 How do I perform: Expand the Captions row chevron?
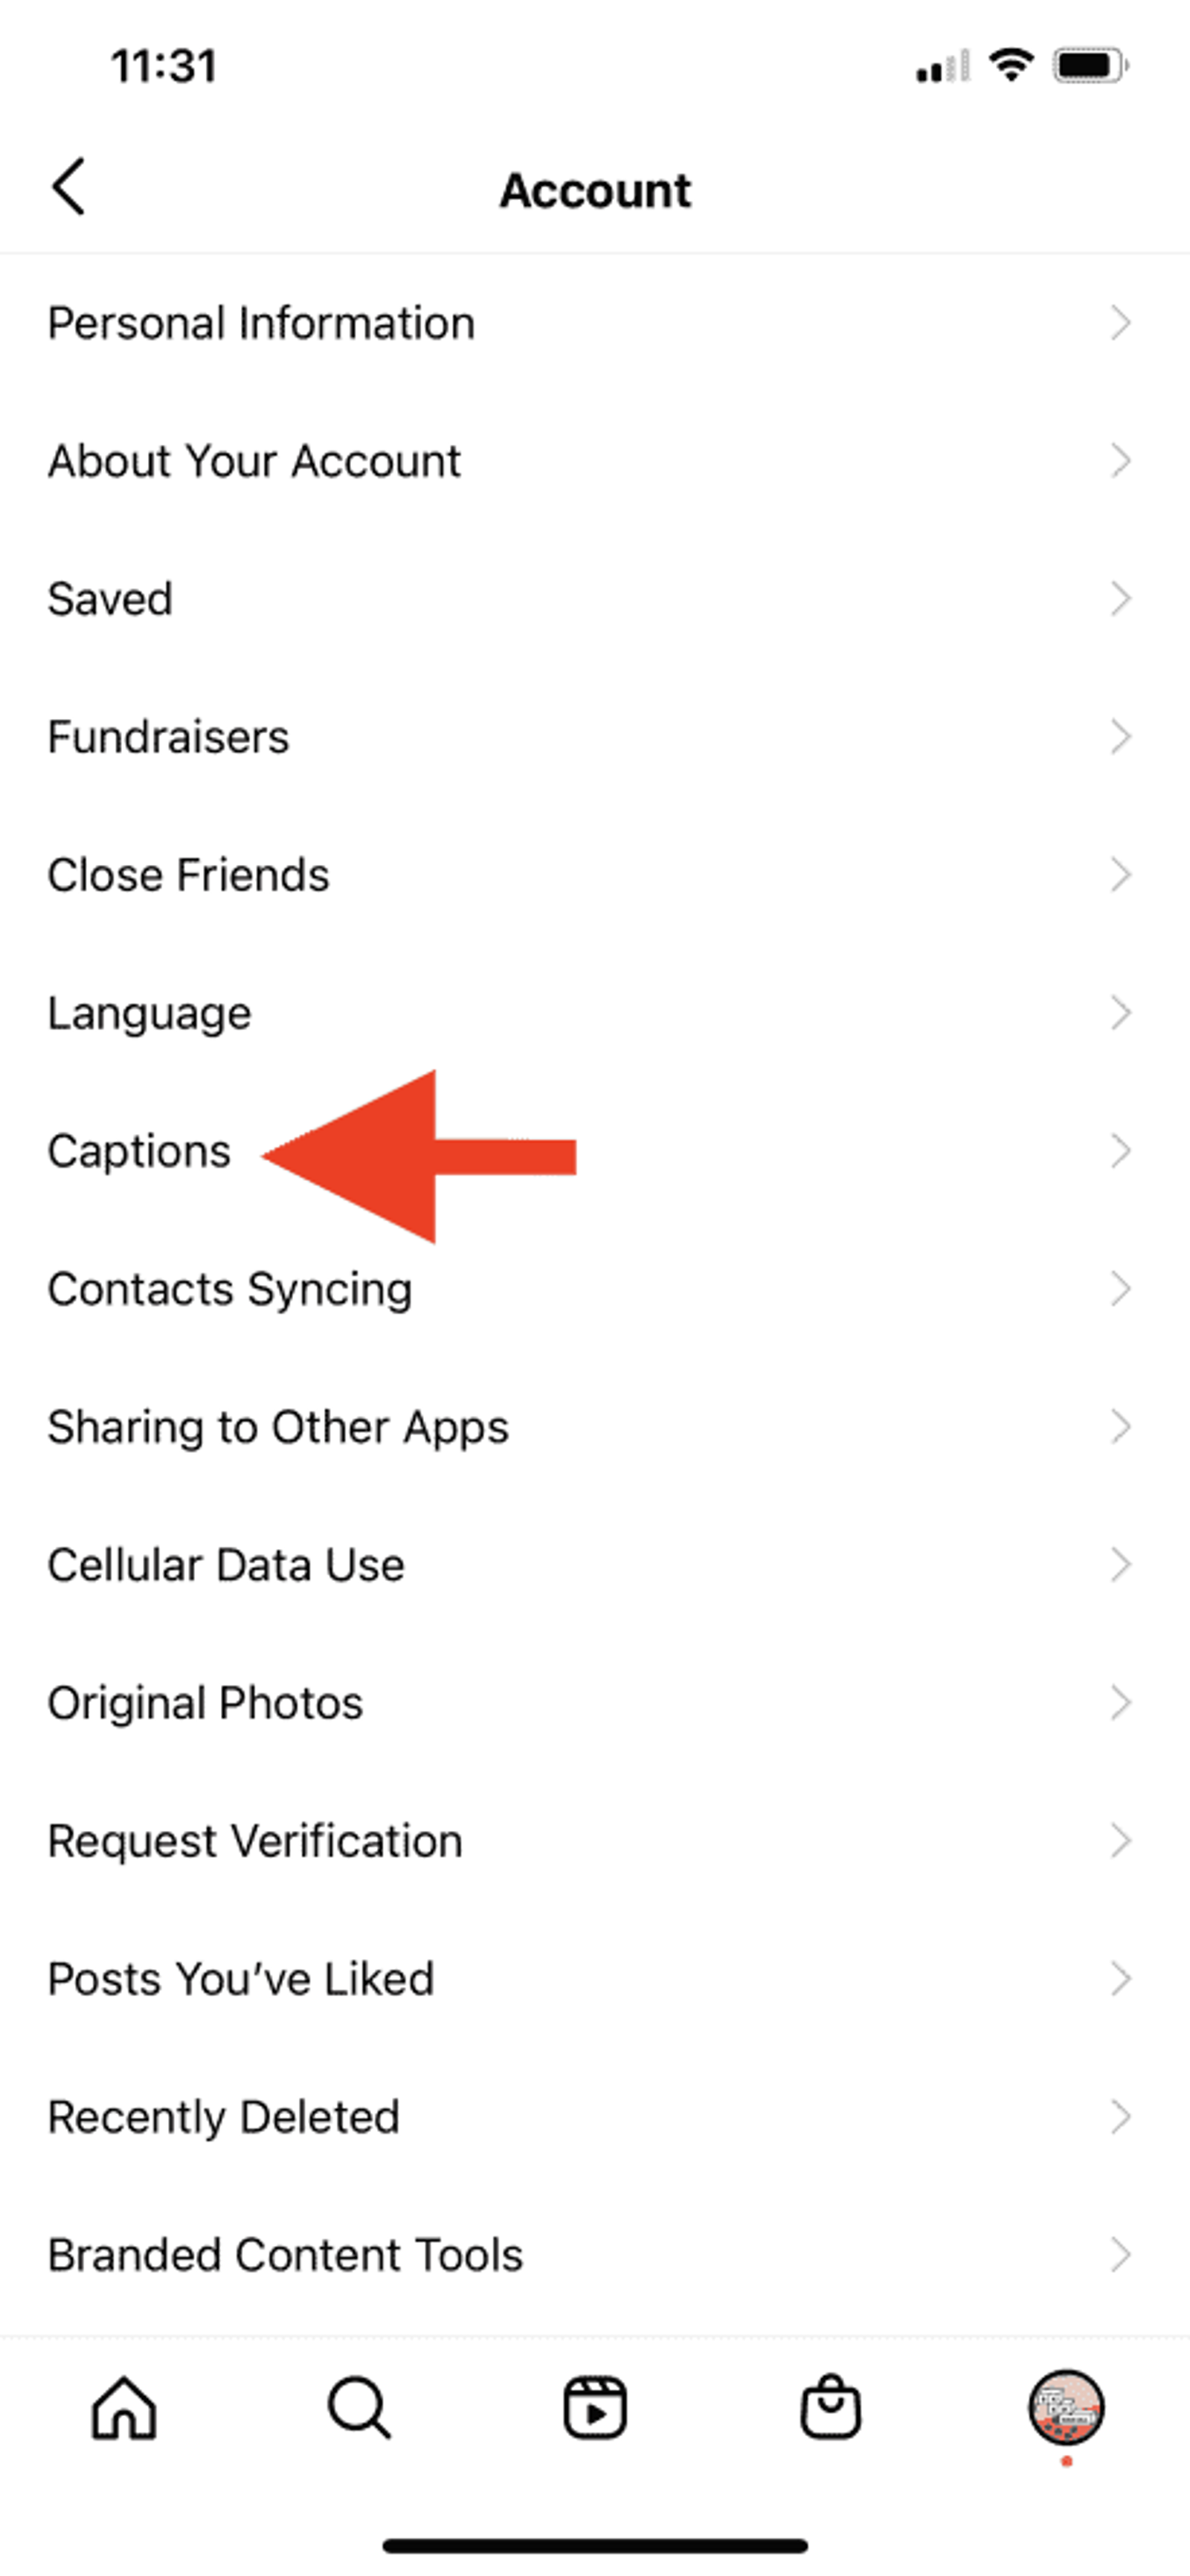[1121, 1151]
